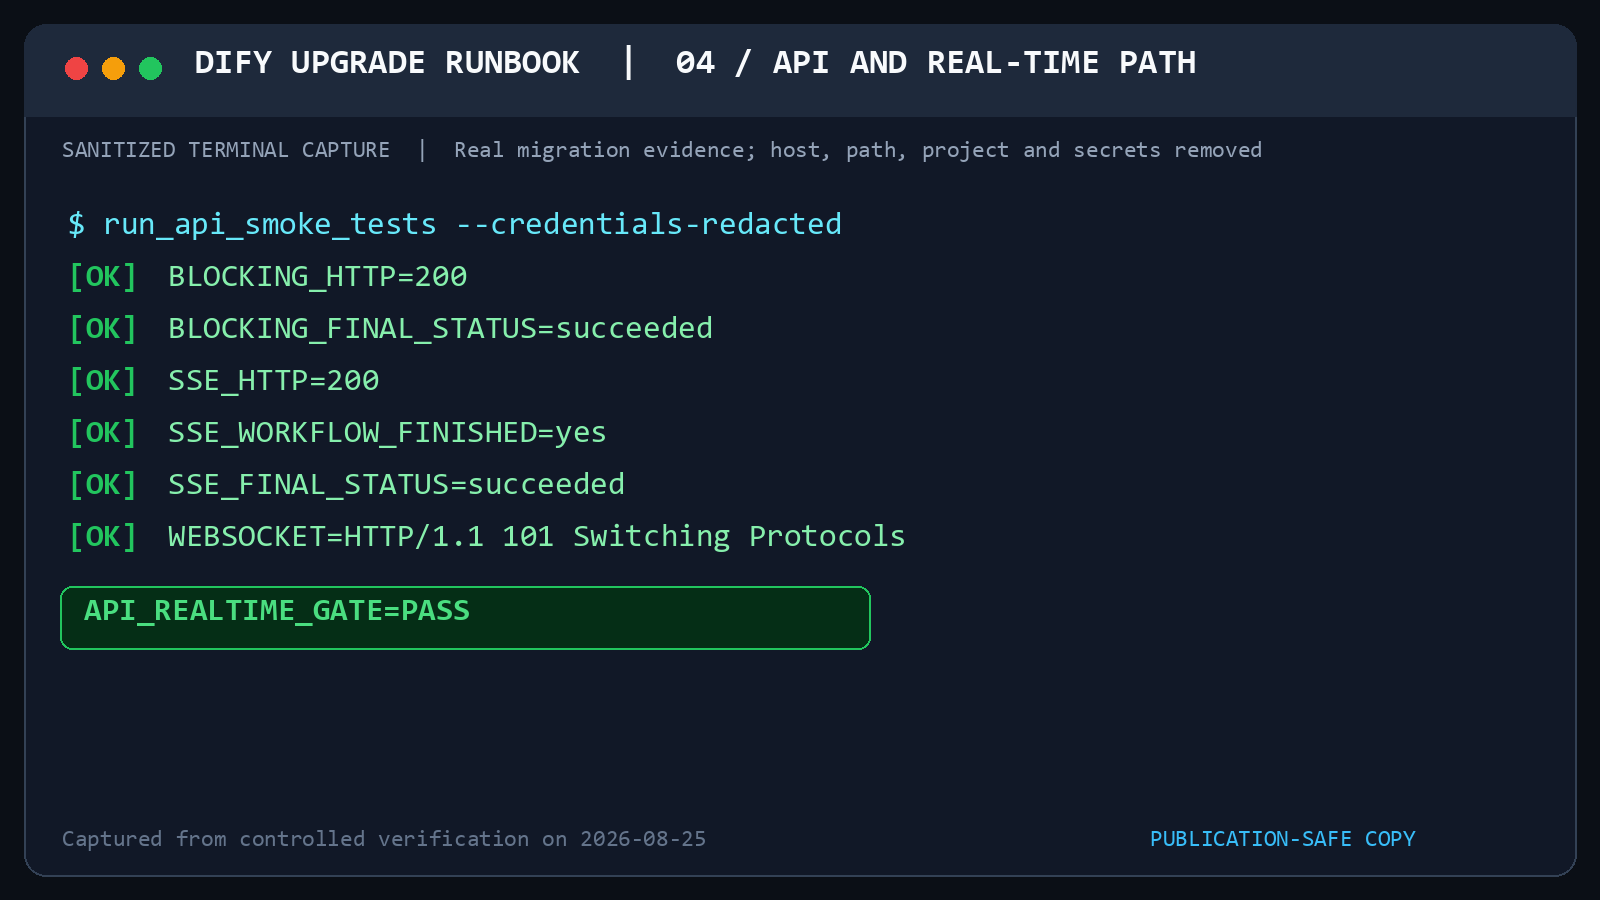Click the "Real migration evidence" description line

click(858, 150)
